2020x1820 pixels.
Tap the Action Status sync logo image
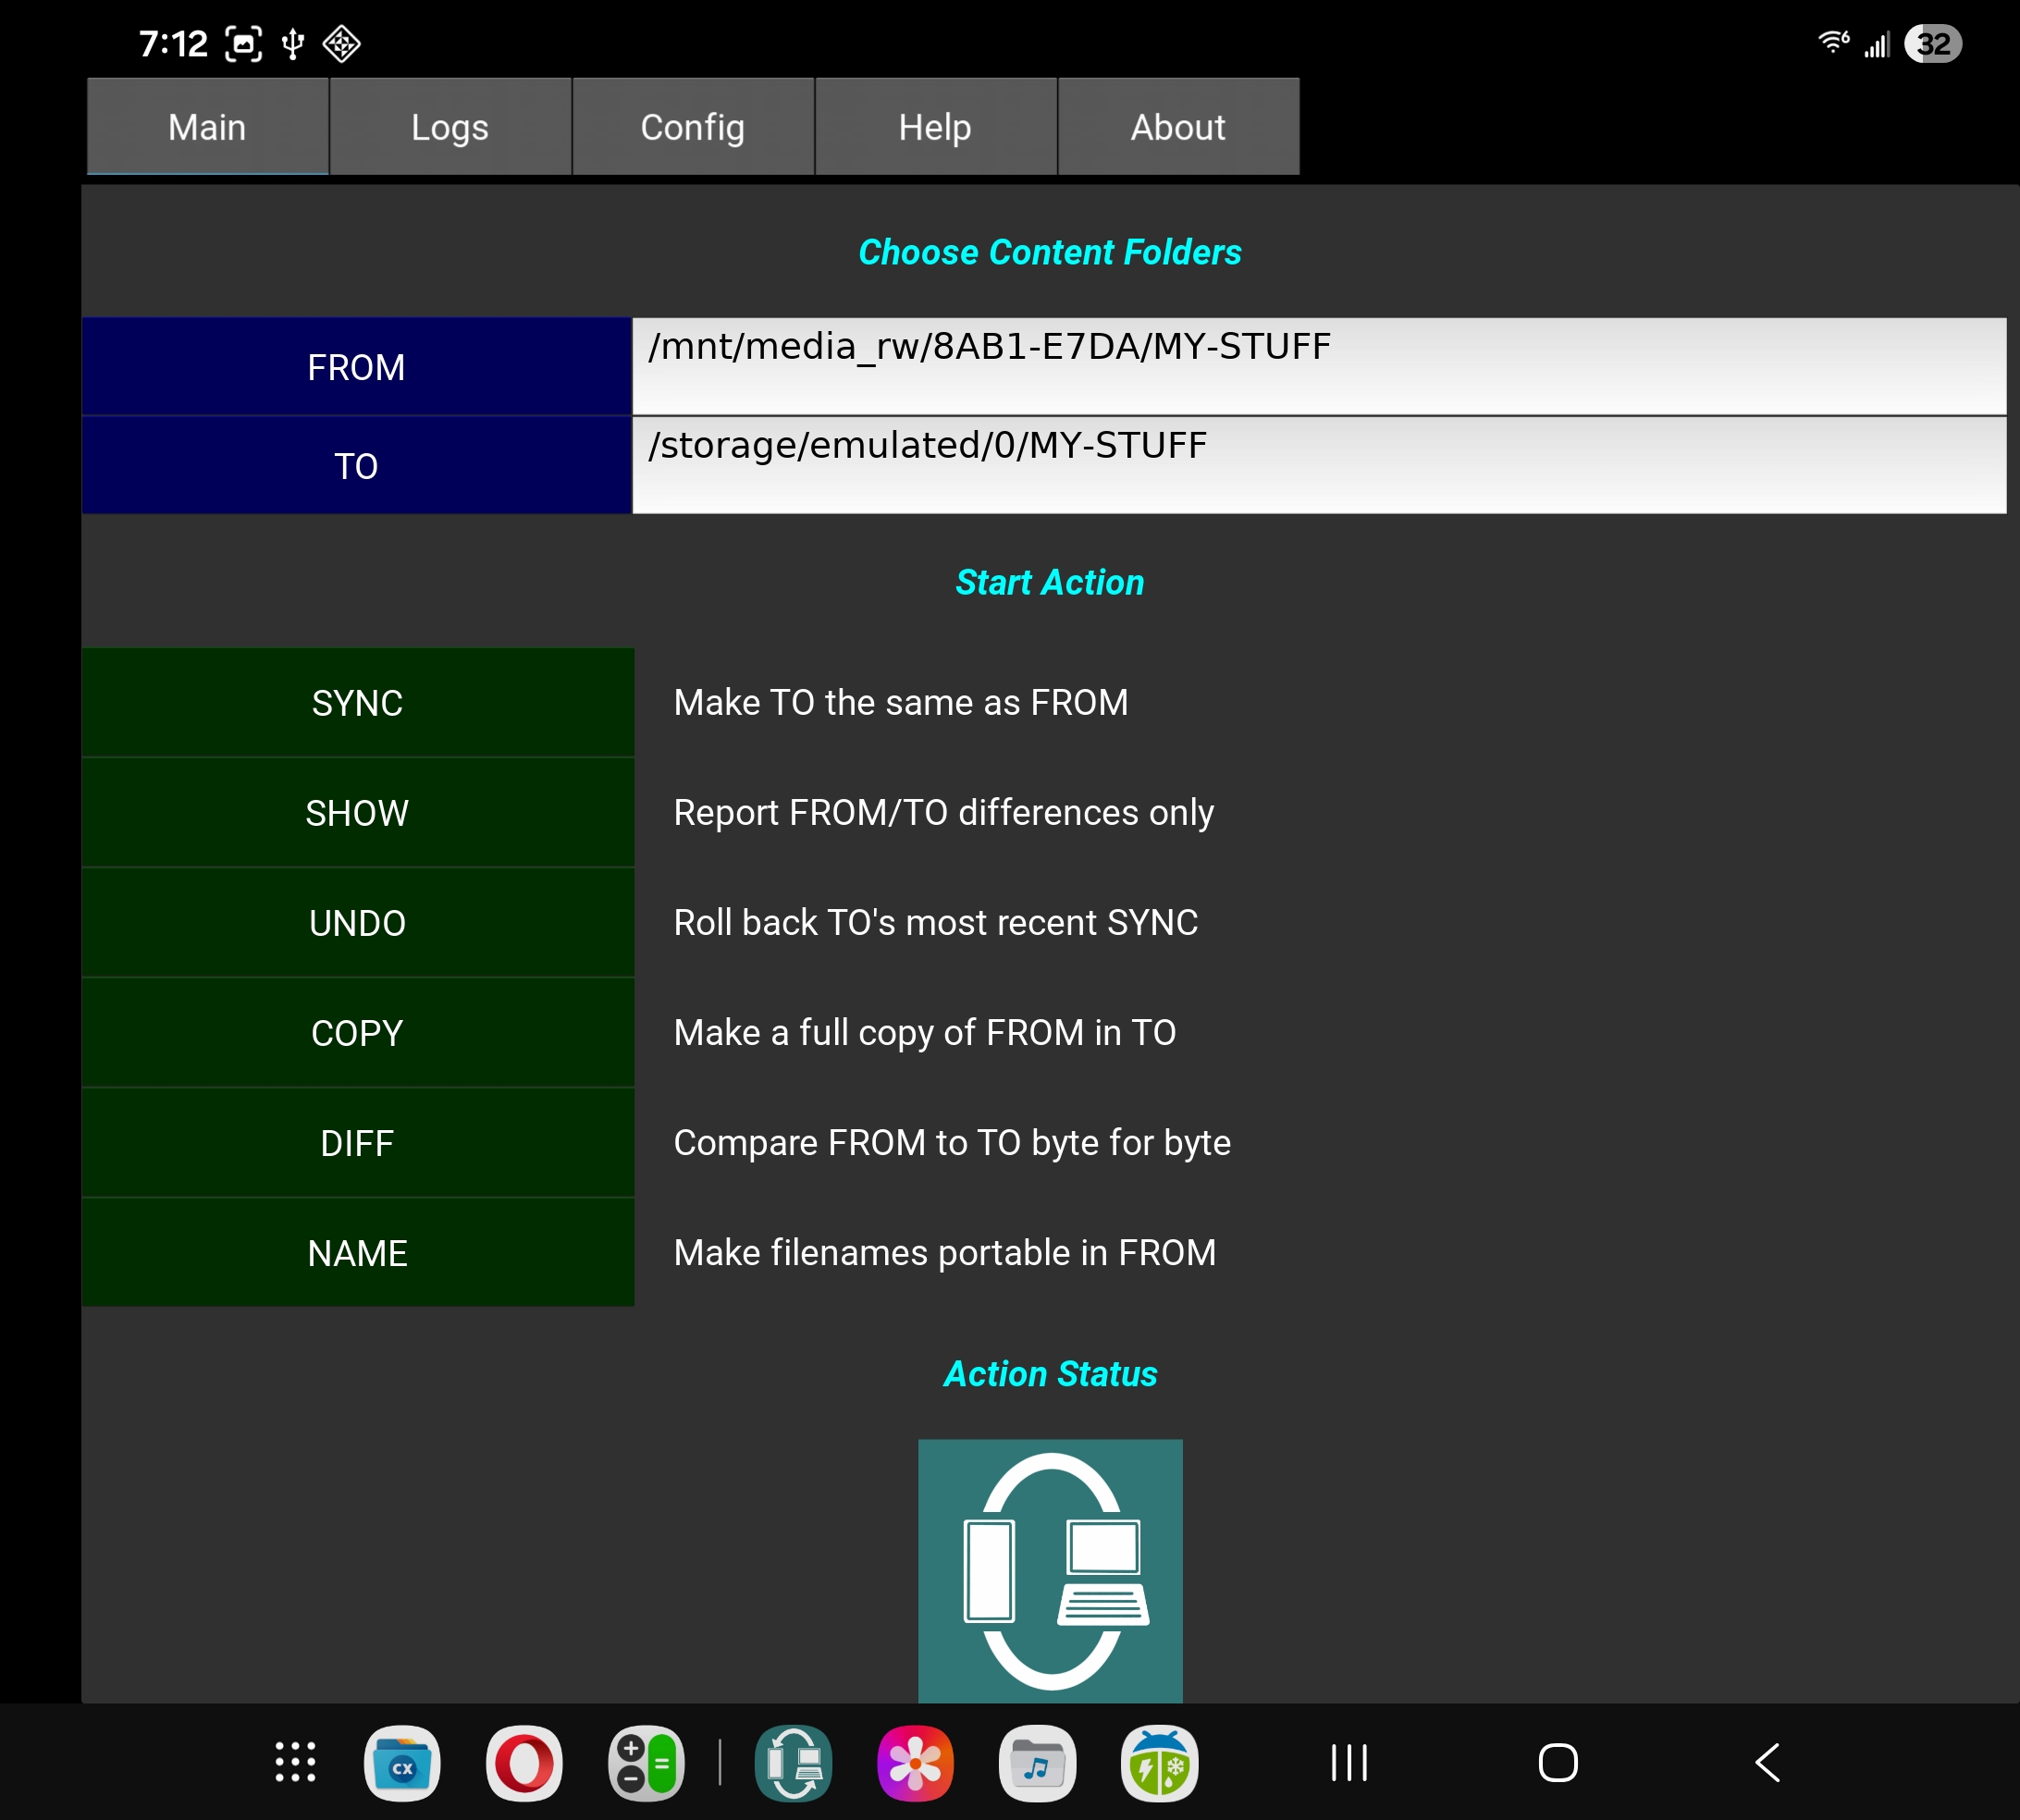click(x=1050, y=1570)
